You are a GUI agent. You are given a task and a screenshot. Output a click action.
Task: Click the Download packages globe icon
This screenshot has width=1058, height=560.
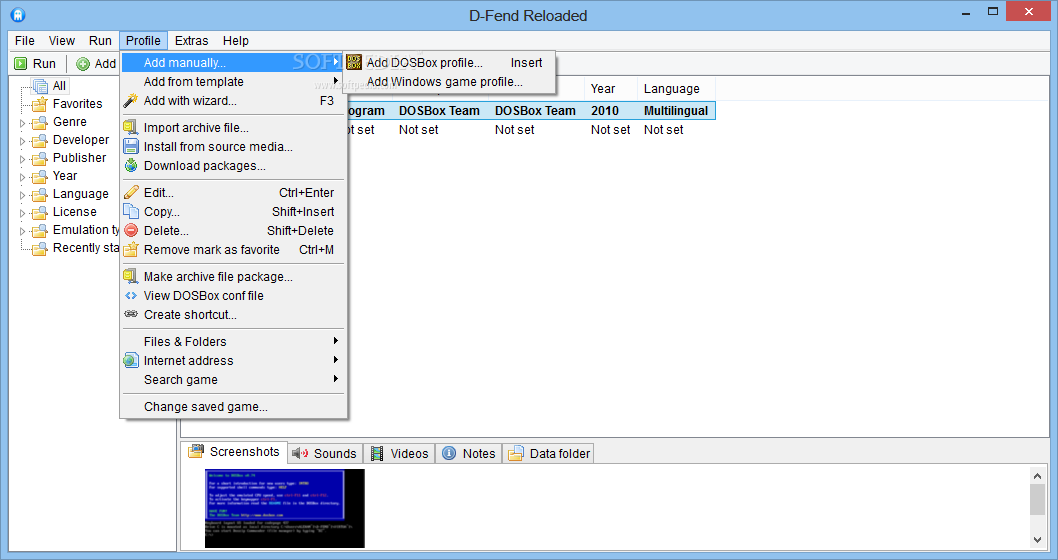click(x=131, y=165)
